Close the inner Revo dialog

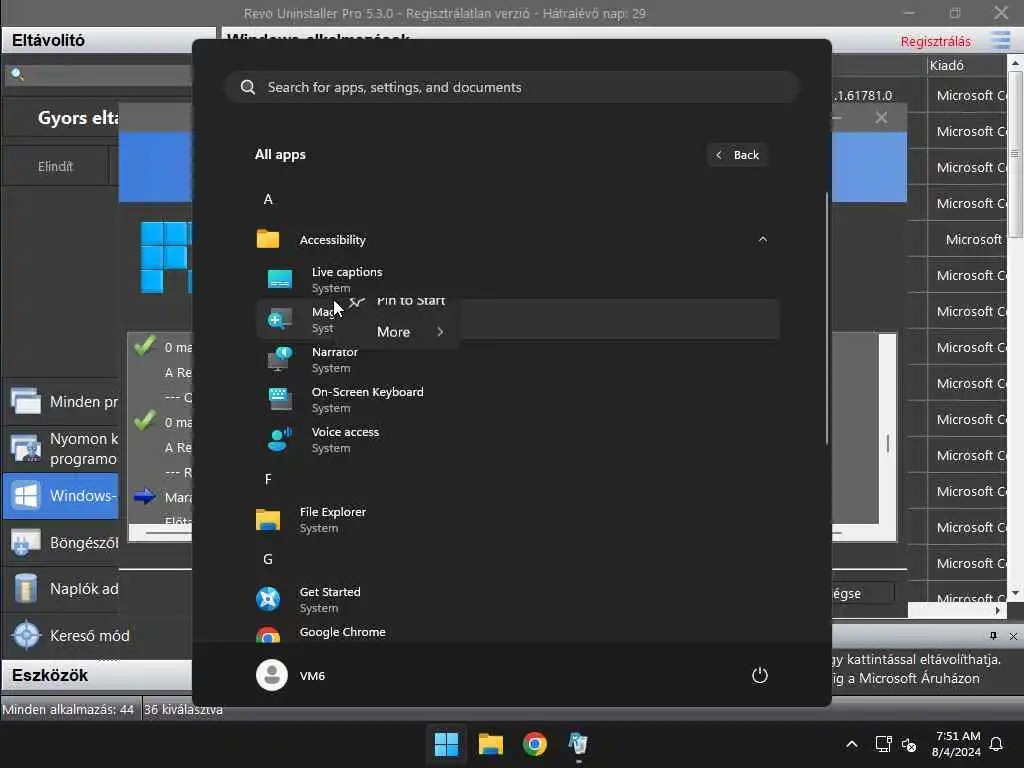point(881,118)
